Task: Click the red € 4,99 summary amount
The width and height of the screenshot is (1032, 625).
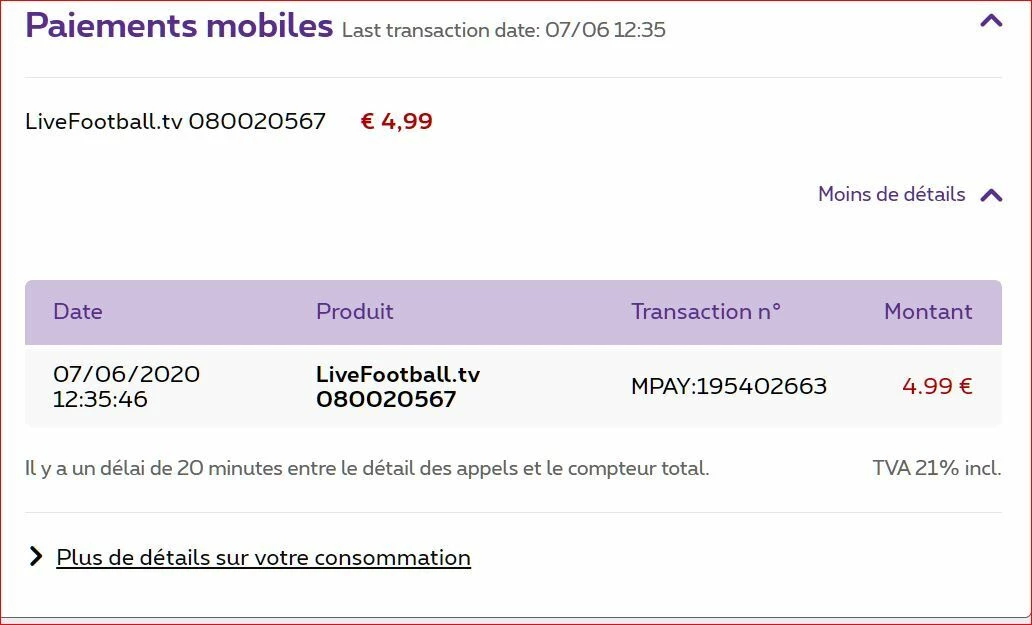Action: click(396, 122)
